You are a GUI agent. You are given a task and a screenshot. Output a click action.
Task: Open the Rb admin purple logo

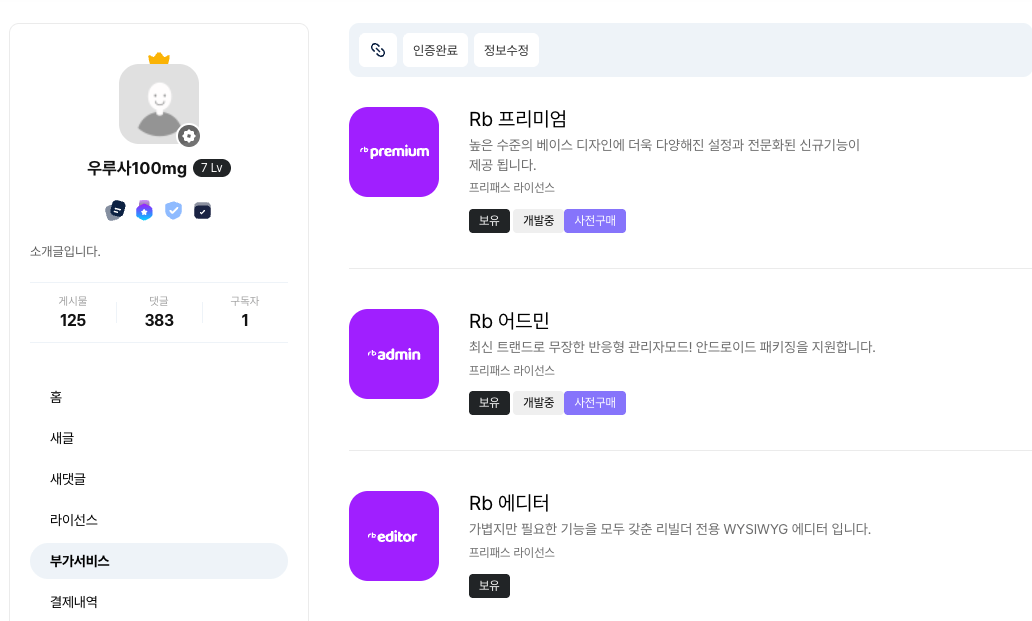coord(394,354)
